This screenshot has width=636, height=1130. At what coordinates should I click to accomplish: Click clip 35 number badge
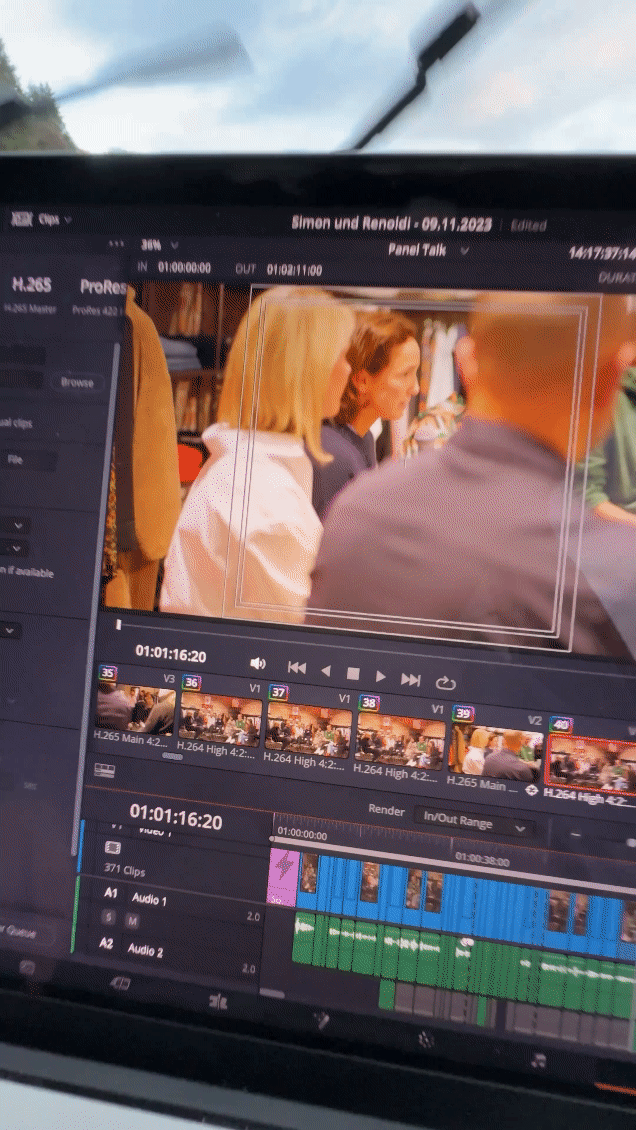tap(107, 673)
